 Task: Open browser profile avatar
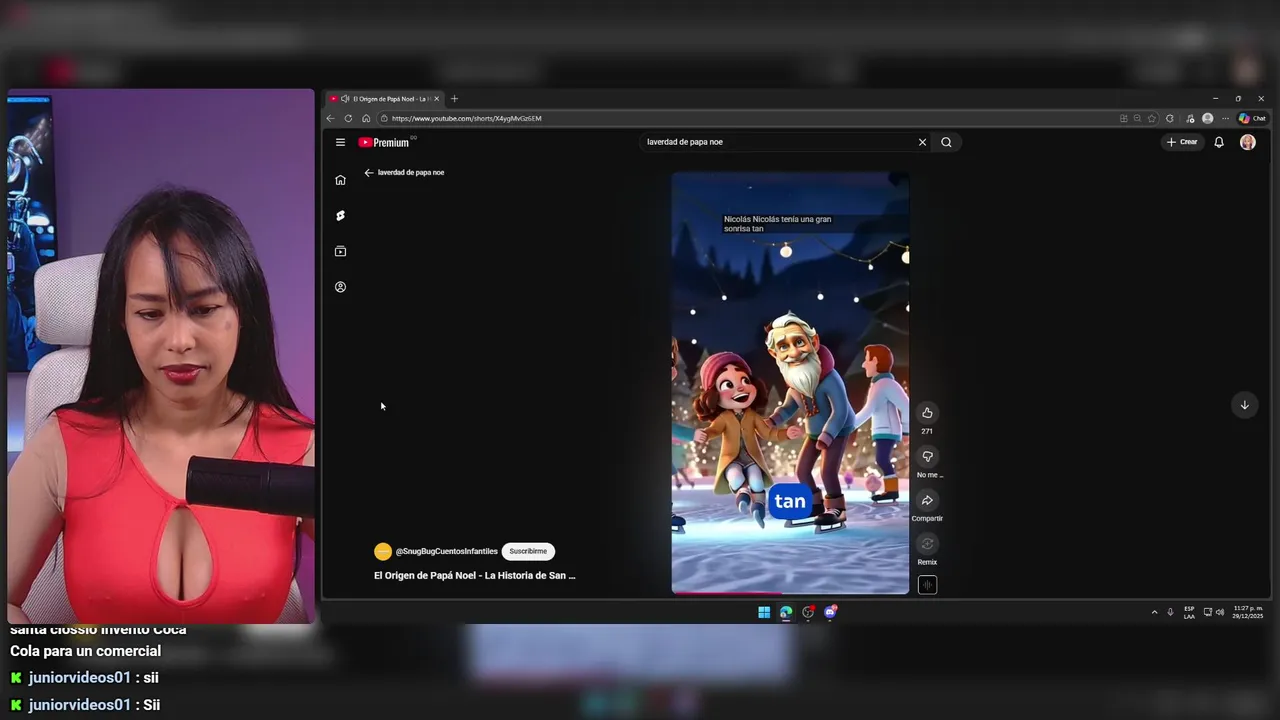[1207, 118]
